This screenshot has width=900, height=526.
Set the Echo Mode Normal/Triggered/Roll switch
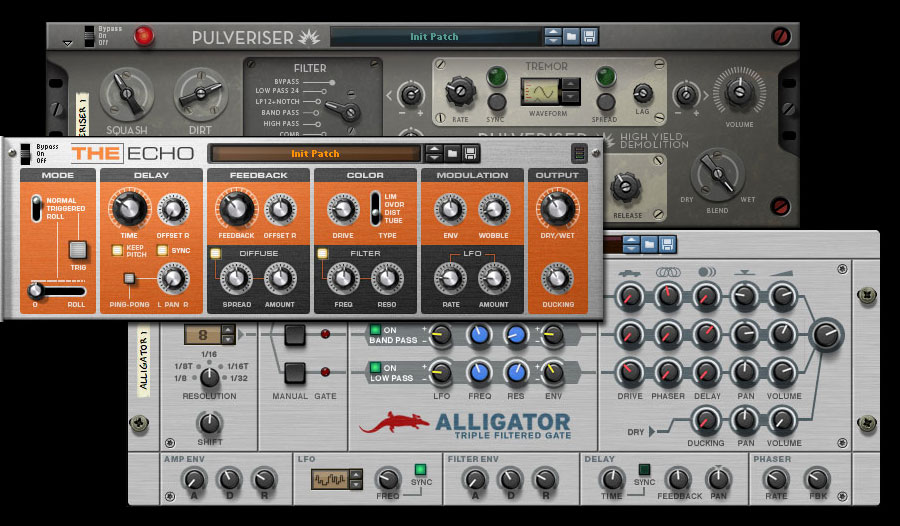[x=36, y=208]
